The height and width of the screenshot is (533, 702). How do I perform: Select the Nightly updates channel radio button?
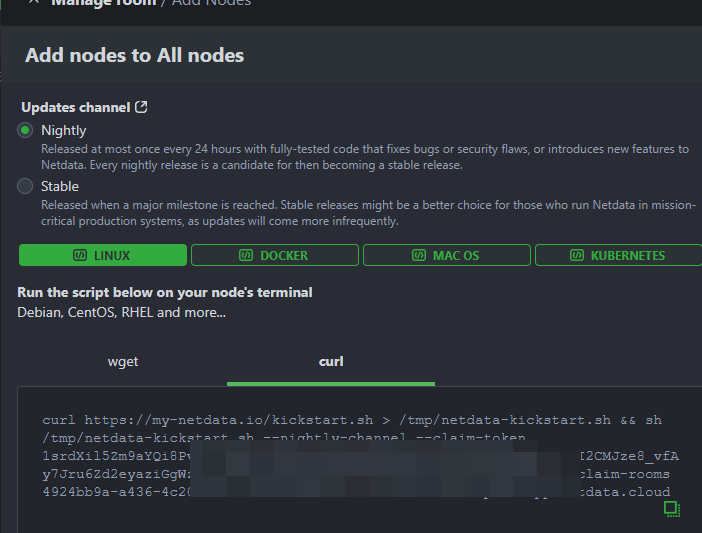(25, 130)
